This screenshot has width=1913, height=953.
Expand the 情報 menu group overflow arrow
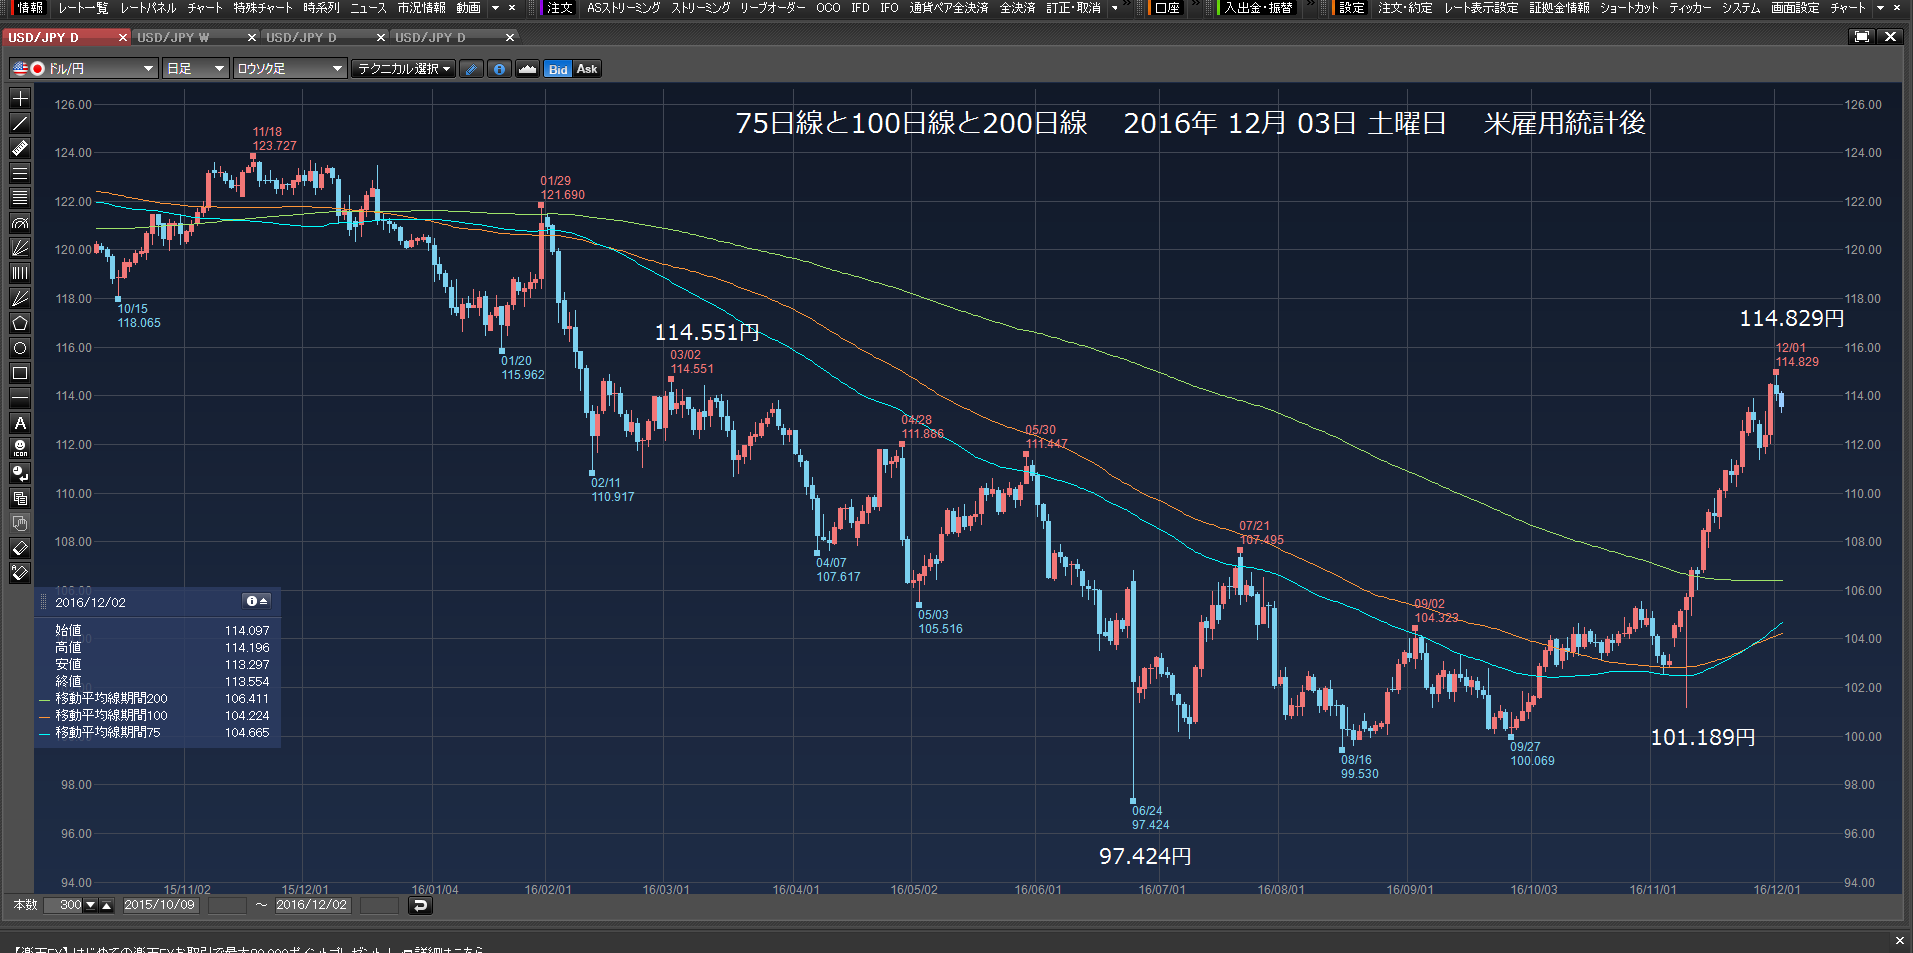[495, 8]
